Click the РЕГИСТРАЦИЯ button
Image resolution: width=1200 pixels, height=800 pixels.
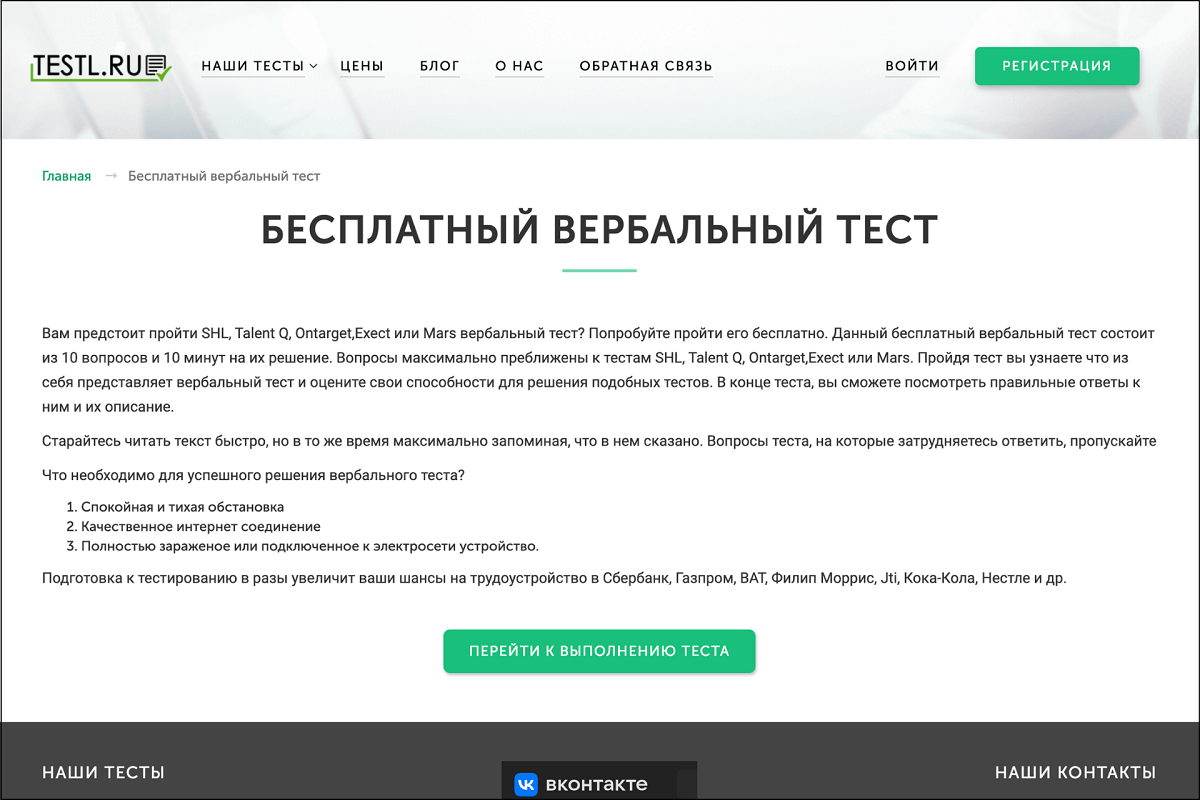[1057, 66]
